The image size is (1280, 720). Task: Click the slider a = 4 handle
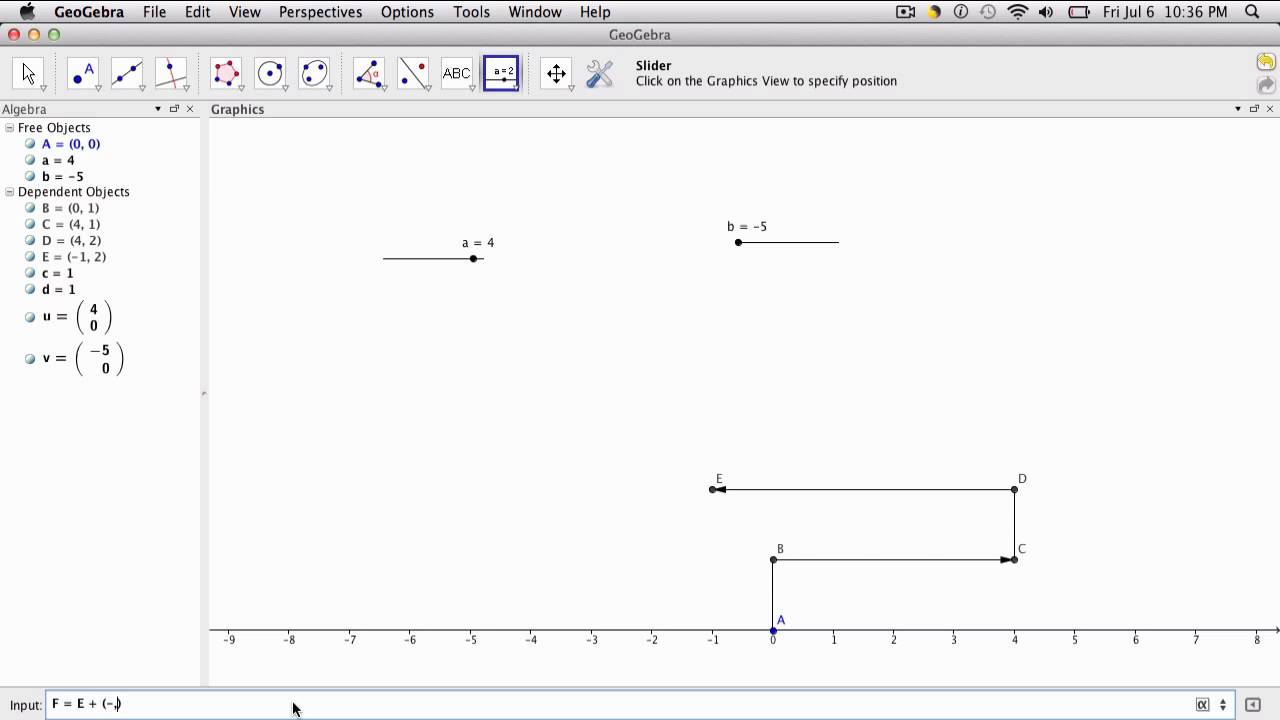click(x=473, y=259)
